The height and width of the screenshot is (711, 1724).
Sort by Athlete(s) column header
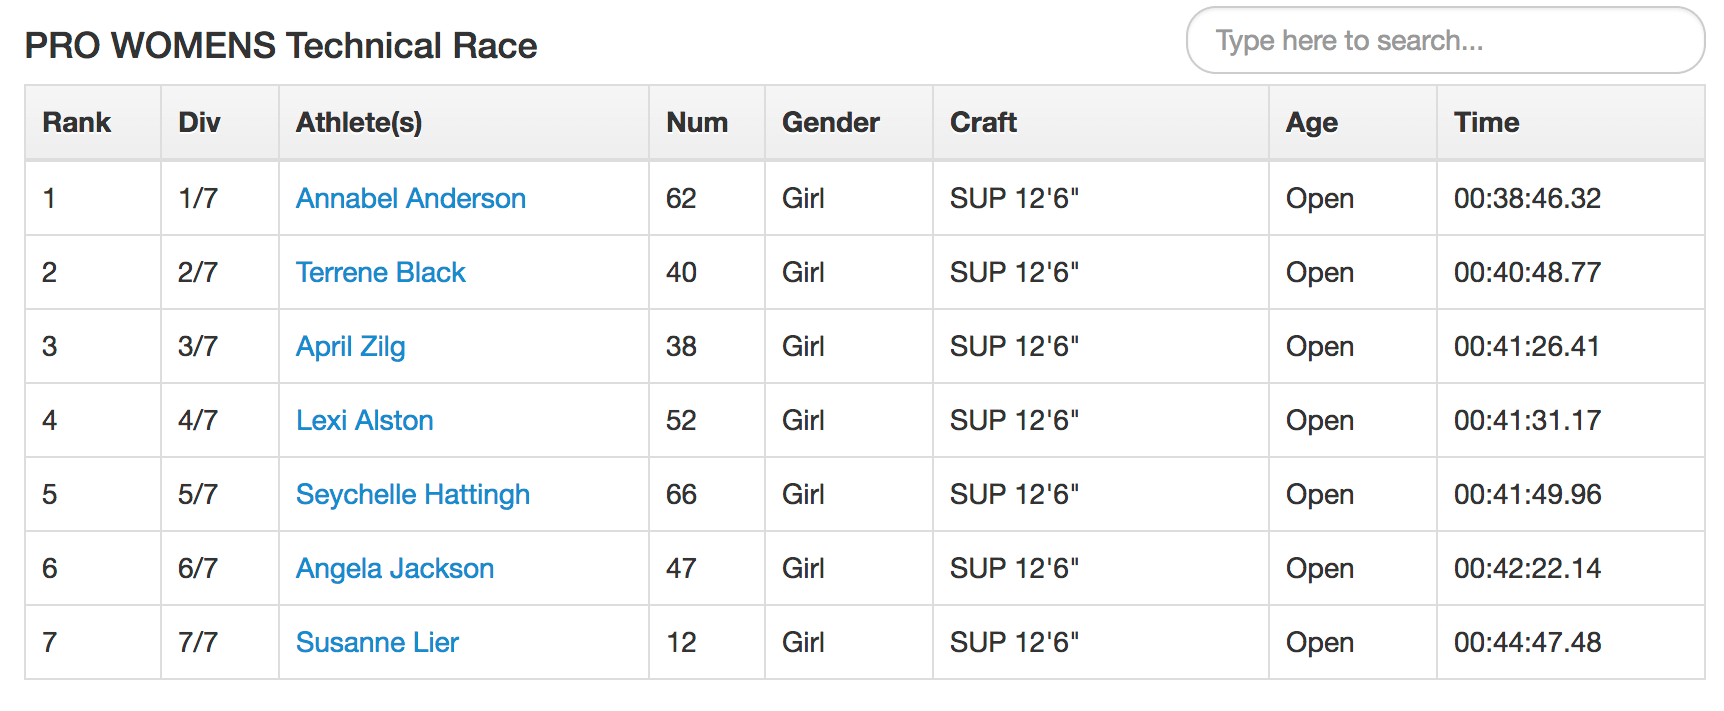pos(359,122)
